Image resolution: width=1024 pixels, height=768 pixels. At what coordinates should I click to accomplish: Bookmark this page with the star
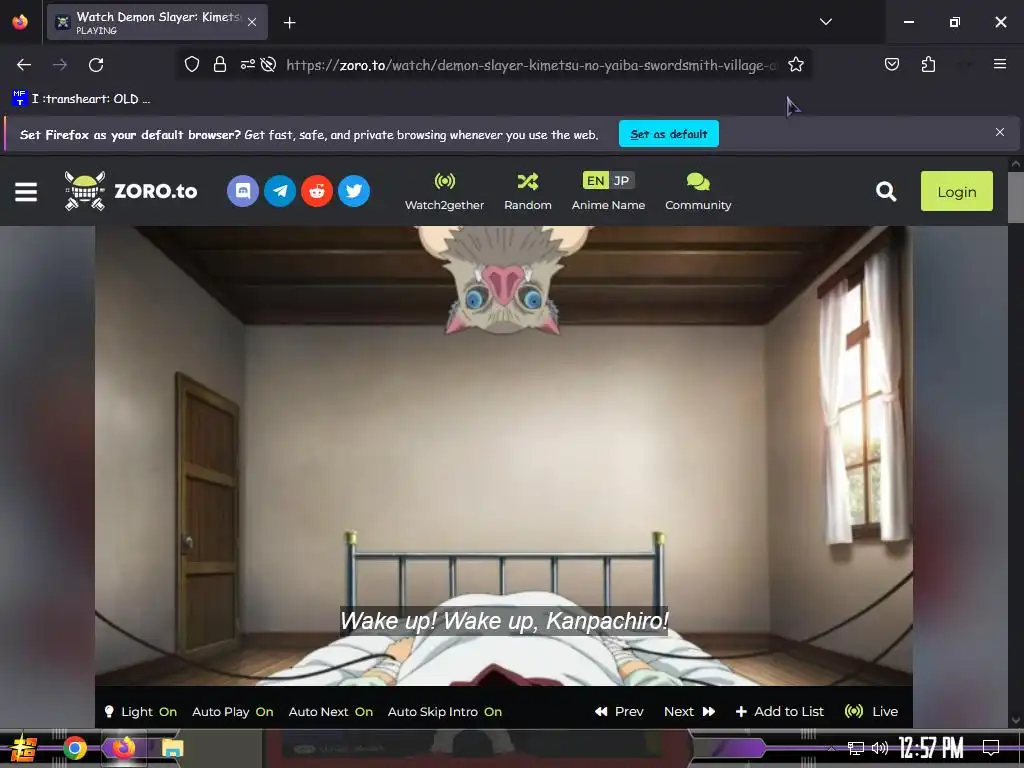pyautogui.click(x=795, y=65)
